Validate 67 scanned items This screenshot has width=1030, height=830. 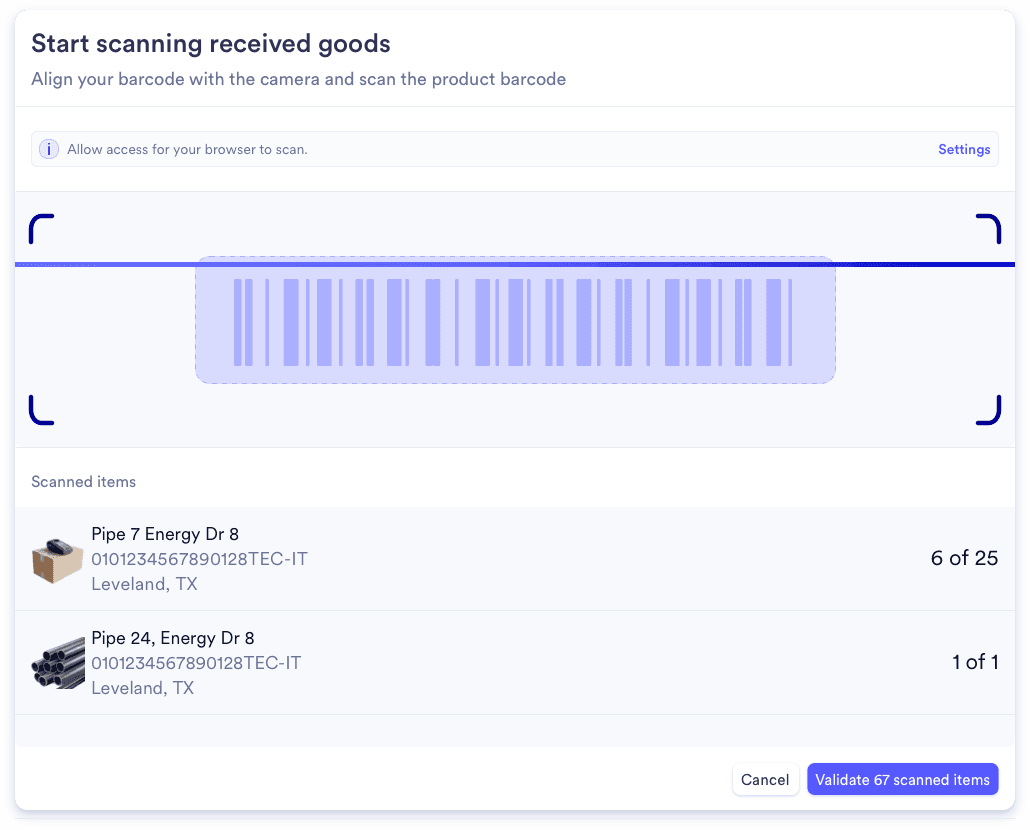pos(903,779)
